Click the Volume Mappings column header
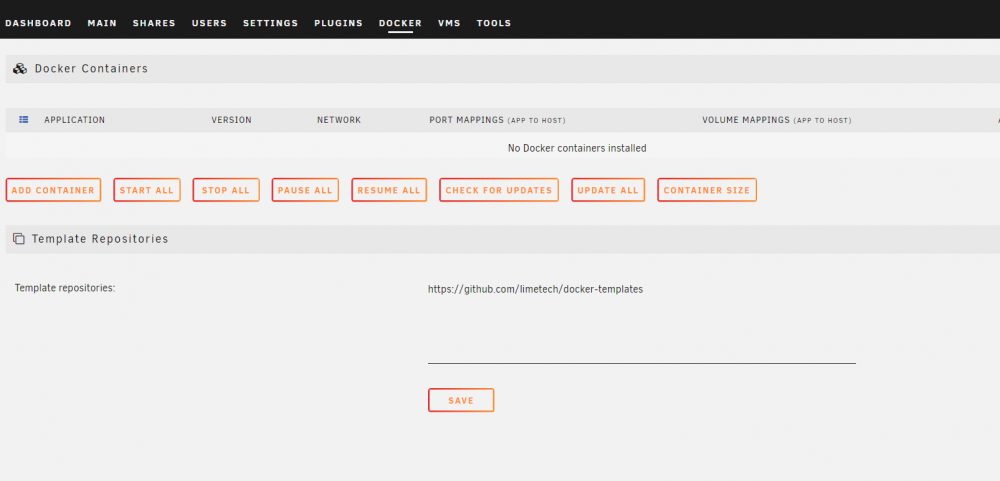 tap(777, 120)
